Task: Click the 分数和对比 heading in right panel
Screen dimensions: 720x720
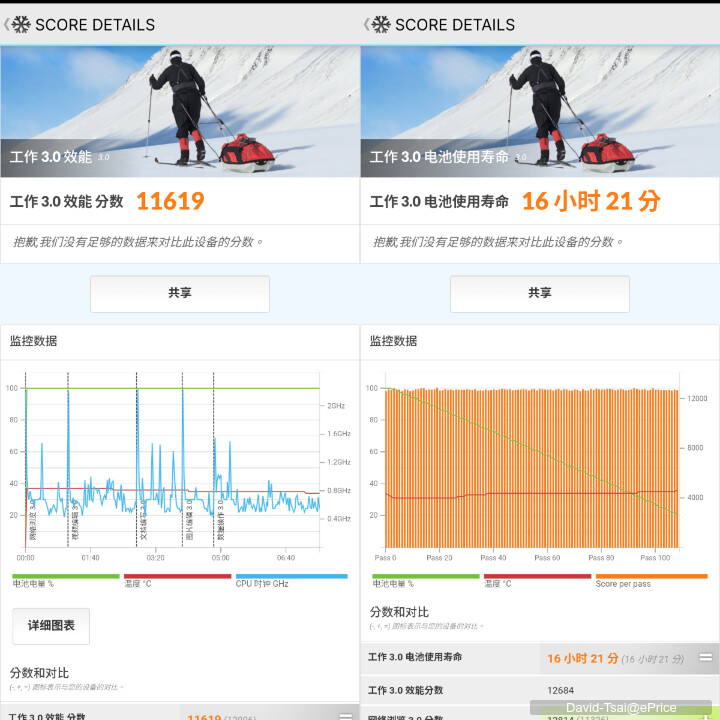Action: (x=399, y=612)
